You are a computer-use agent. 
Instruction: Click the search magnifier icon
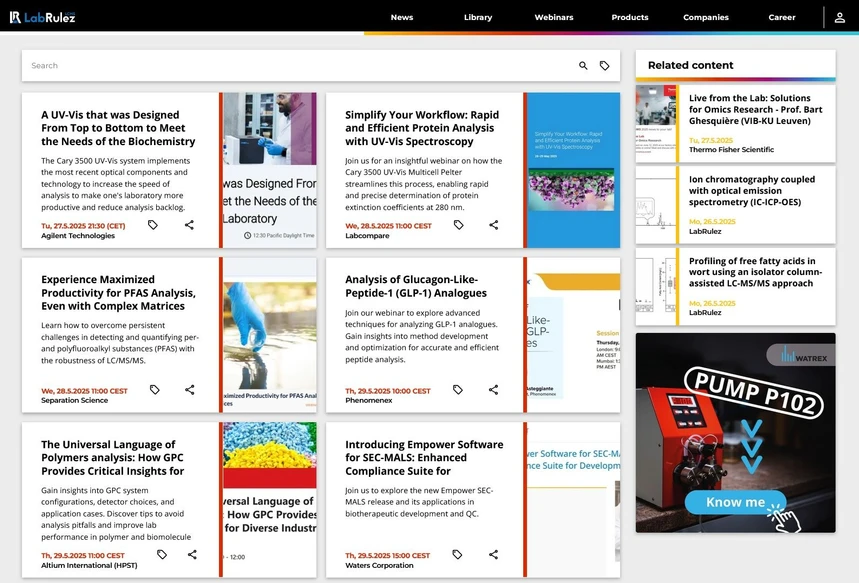pyautogui.click(x=584, y=66)
